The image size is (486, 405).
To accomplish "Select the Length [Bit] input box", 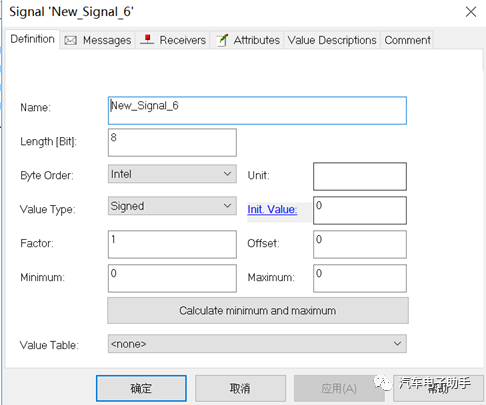I will (172, 143).
